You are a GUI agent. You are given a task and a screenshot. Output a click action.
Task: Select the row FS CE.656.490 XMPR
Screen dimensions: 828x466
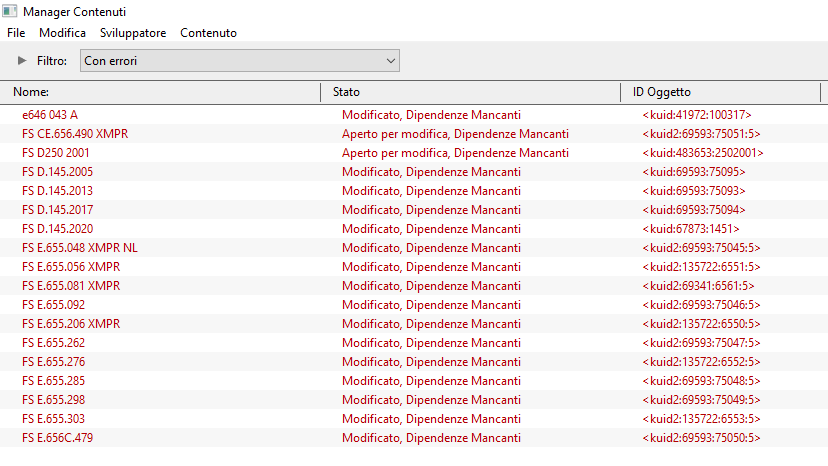(414, 134)
